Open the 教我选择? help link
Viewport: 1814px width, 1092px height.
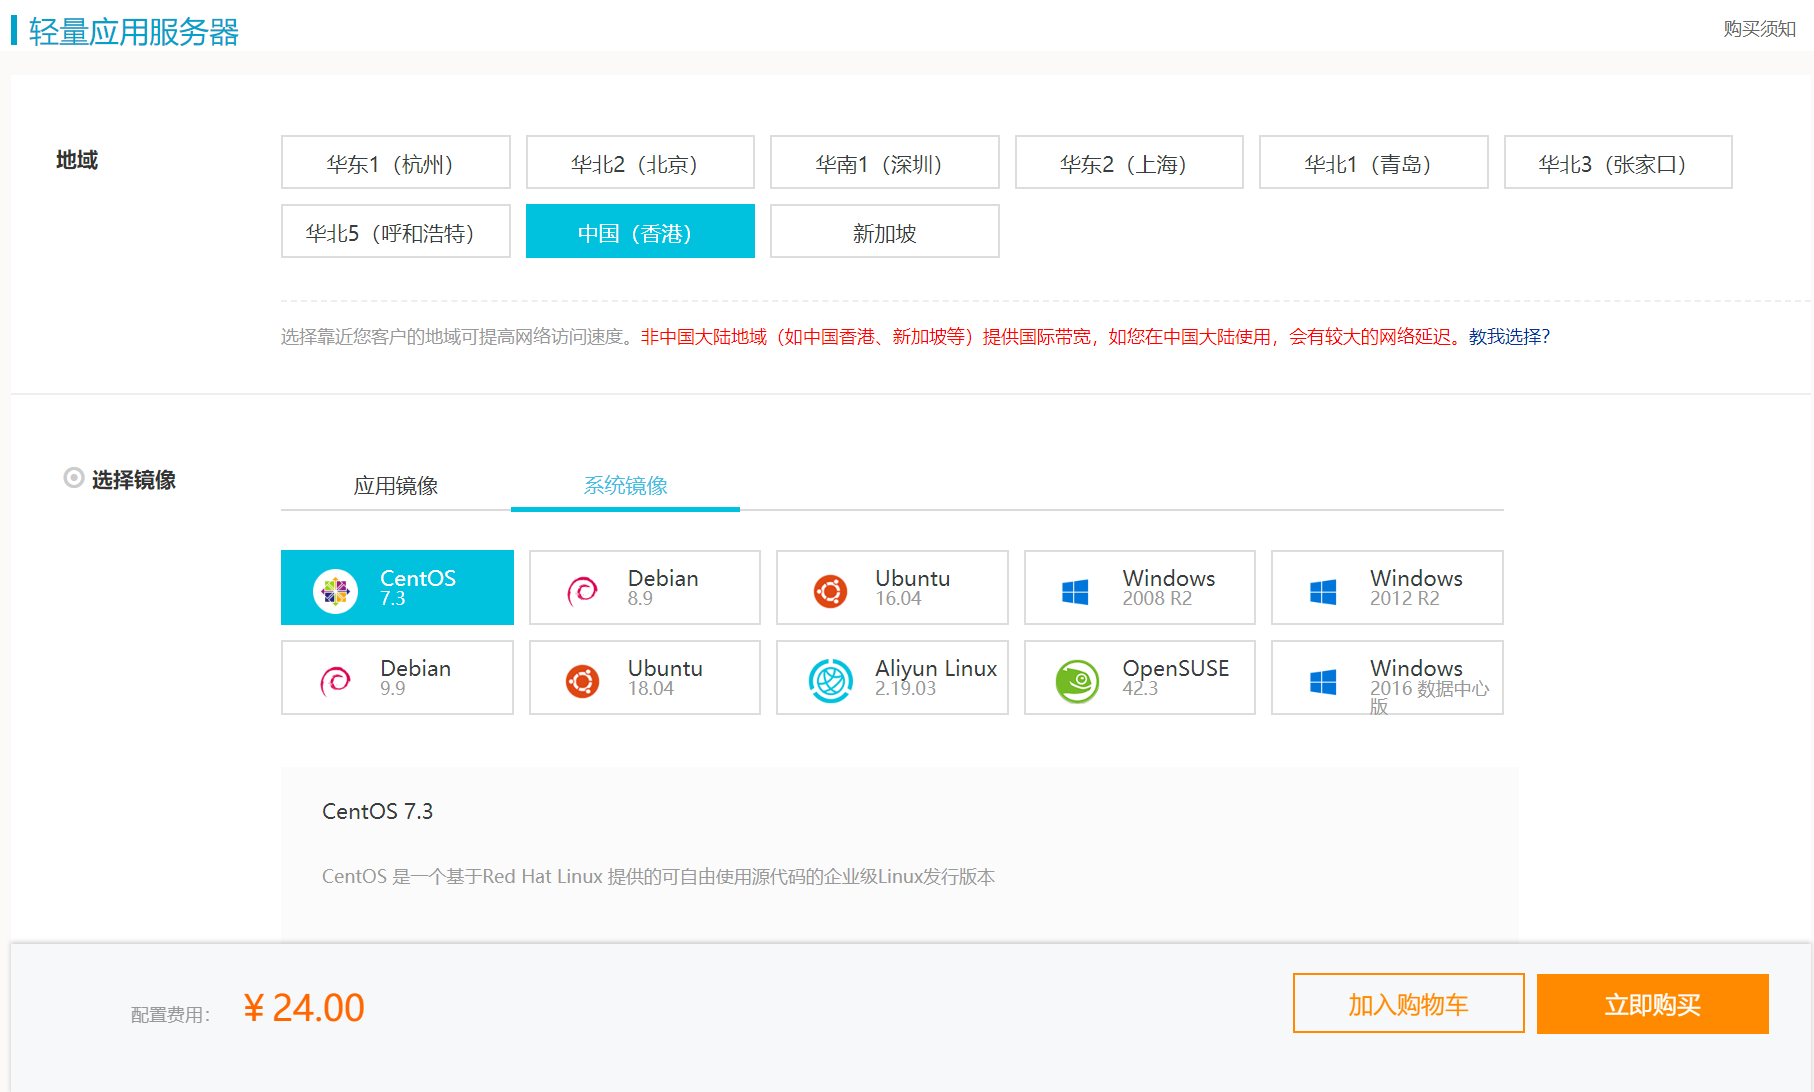point(1509,337)
